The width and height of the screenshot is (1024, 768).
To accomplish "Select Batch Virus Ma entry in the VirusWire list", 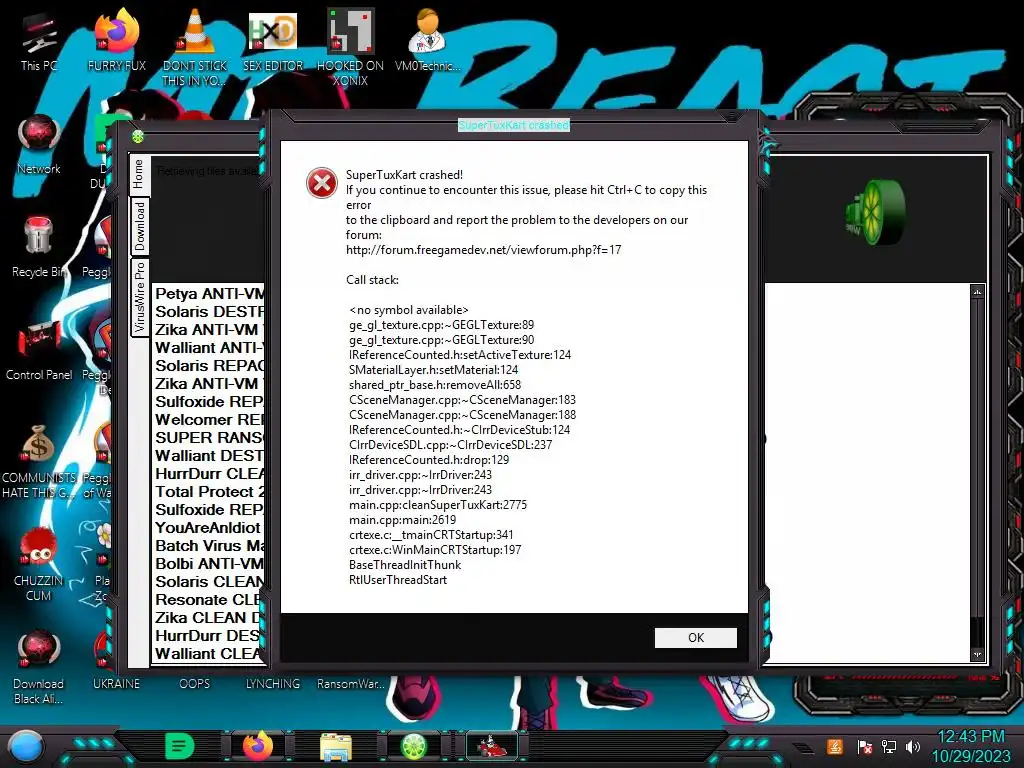I will pyautogui.click(x=209, y=546).
